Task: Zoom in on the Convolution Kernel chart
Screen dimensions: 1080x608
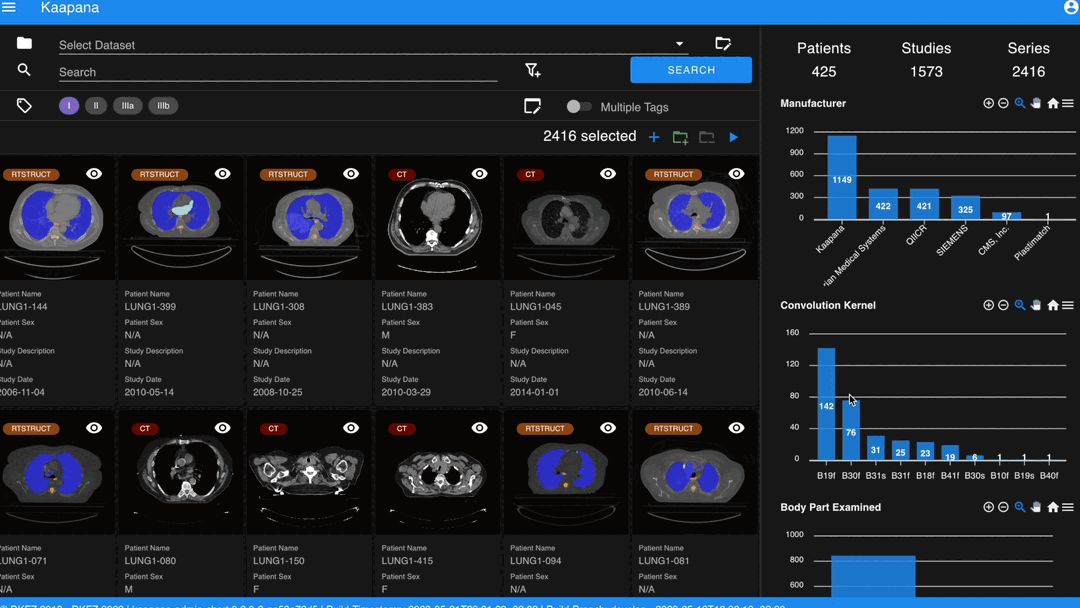Action: (x=988, y=305)
